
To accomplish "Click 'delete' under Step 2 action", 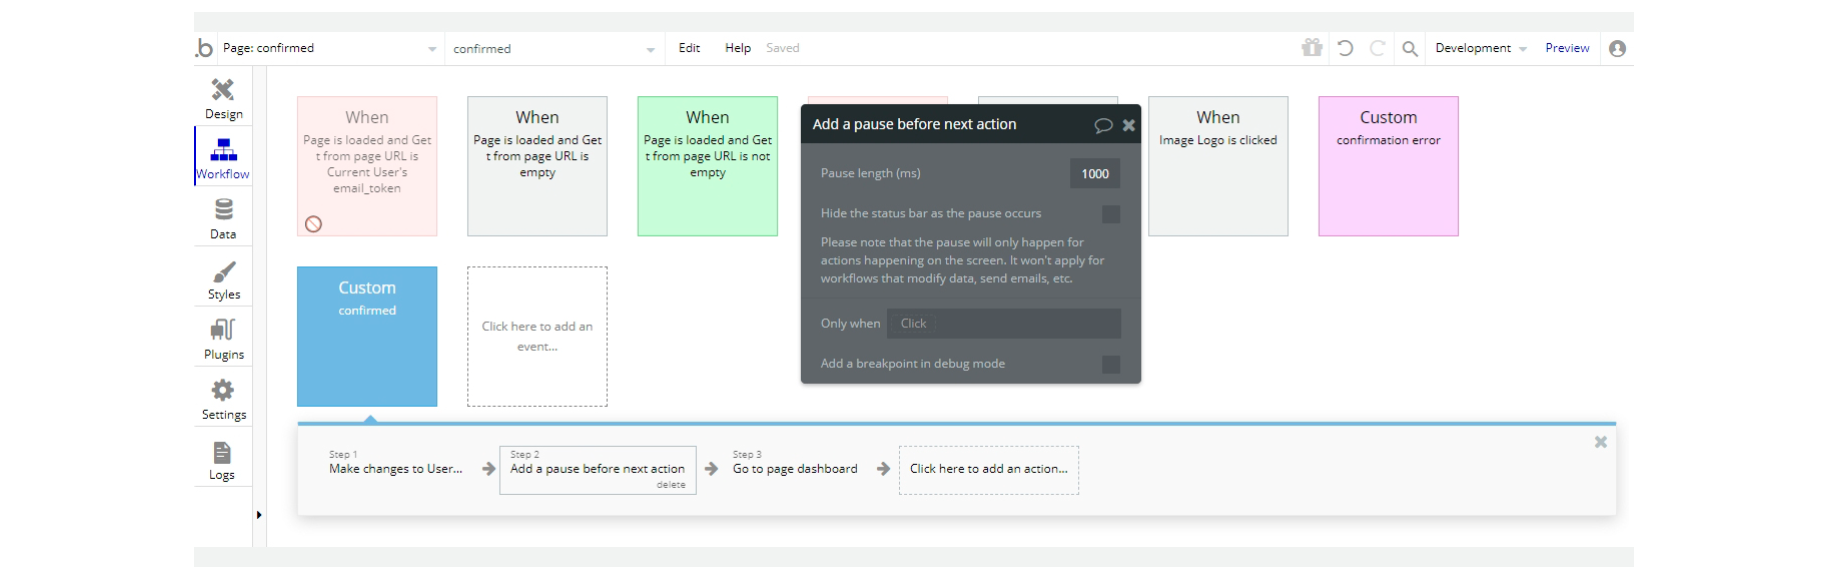I will coord(671,485).
